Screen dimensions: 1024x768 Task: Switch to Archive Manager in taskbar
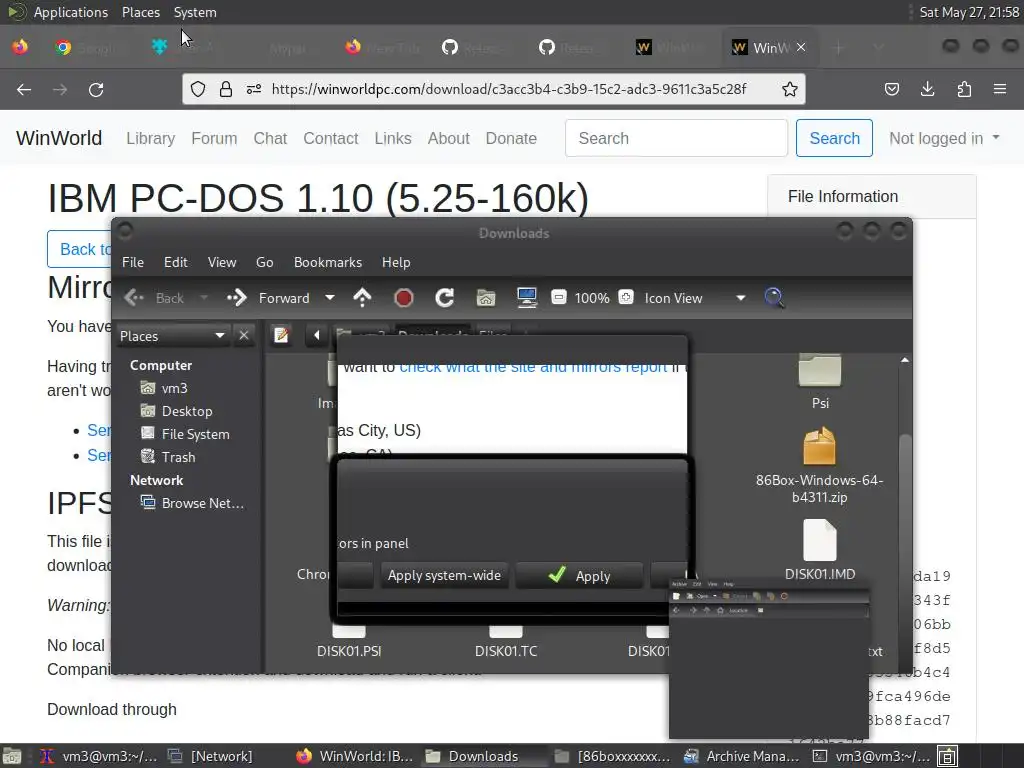click(743, 756)
